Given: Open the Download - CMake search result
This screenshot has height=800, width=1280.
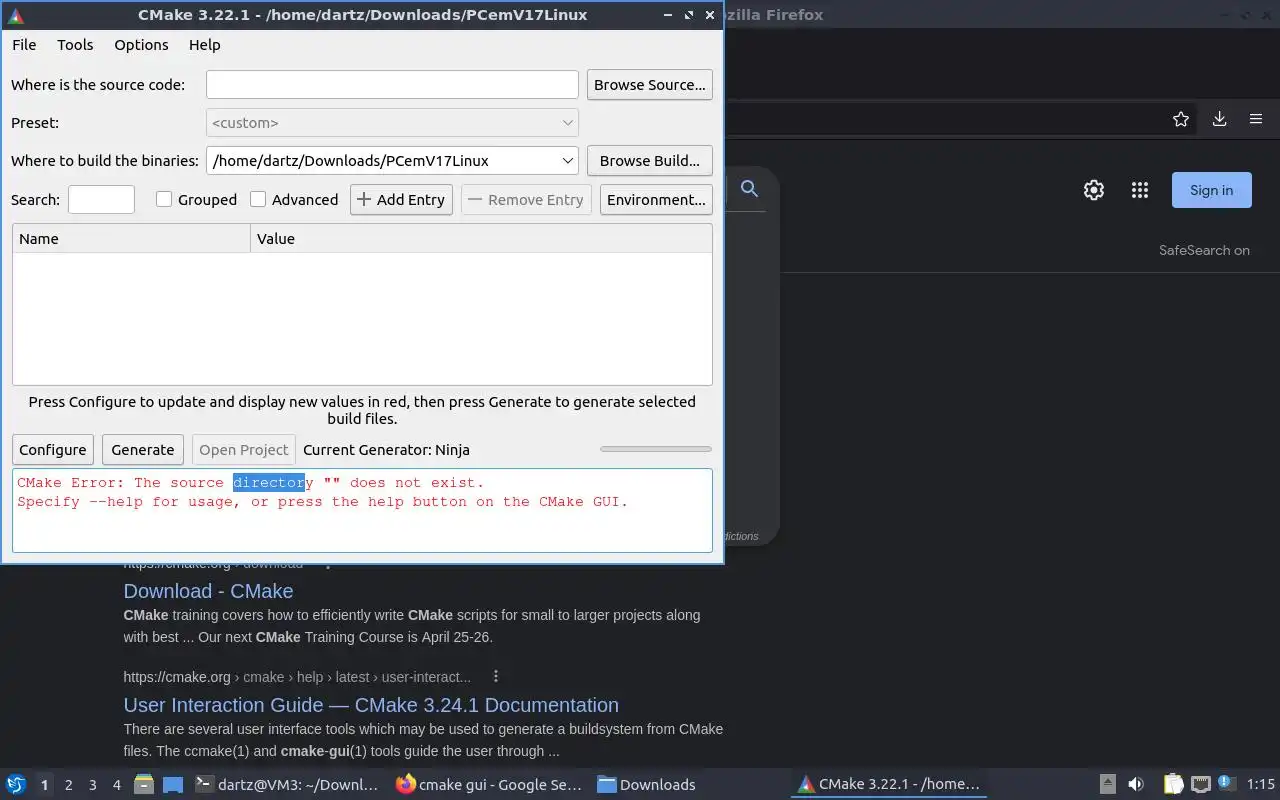Looking at the screenshot, I should [208, 591].
